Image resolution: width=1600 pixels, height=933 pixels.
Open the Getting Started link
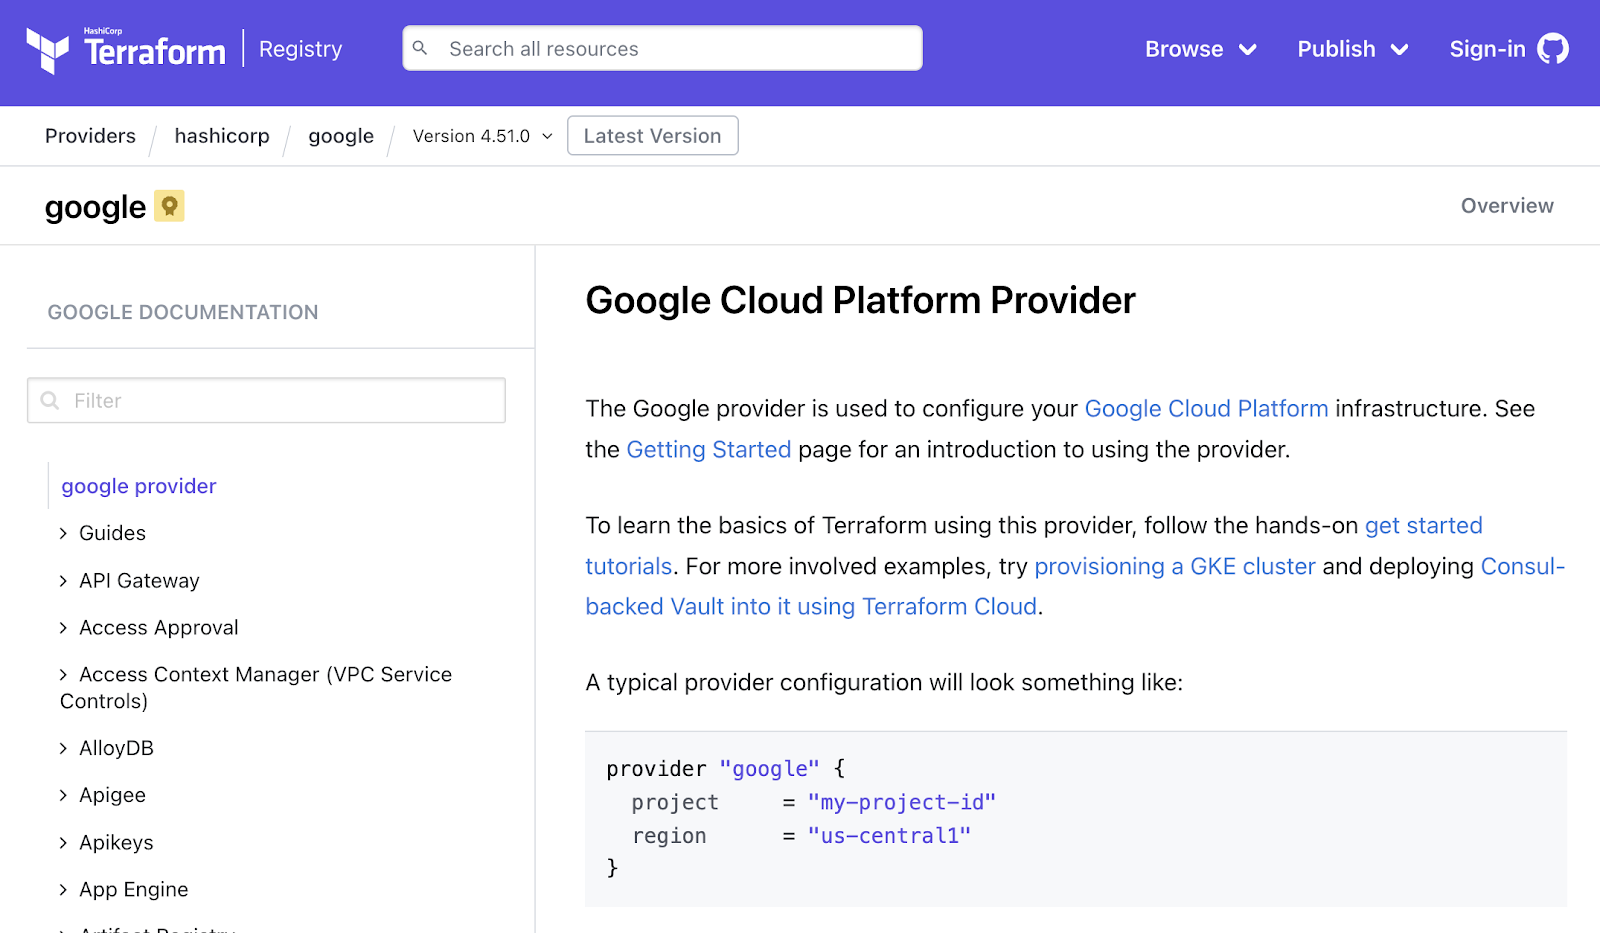coord(708,450)
